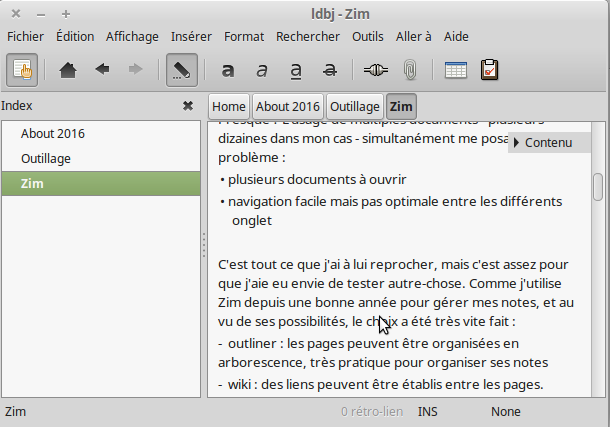Toggle the page editable pencil button
This screenshot has width=610, height=427.
182,70
